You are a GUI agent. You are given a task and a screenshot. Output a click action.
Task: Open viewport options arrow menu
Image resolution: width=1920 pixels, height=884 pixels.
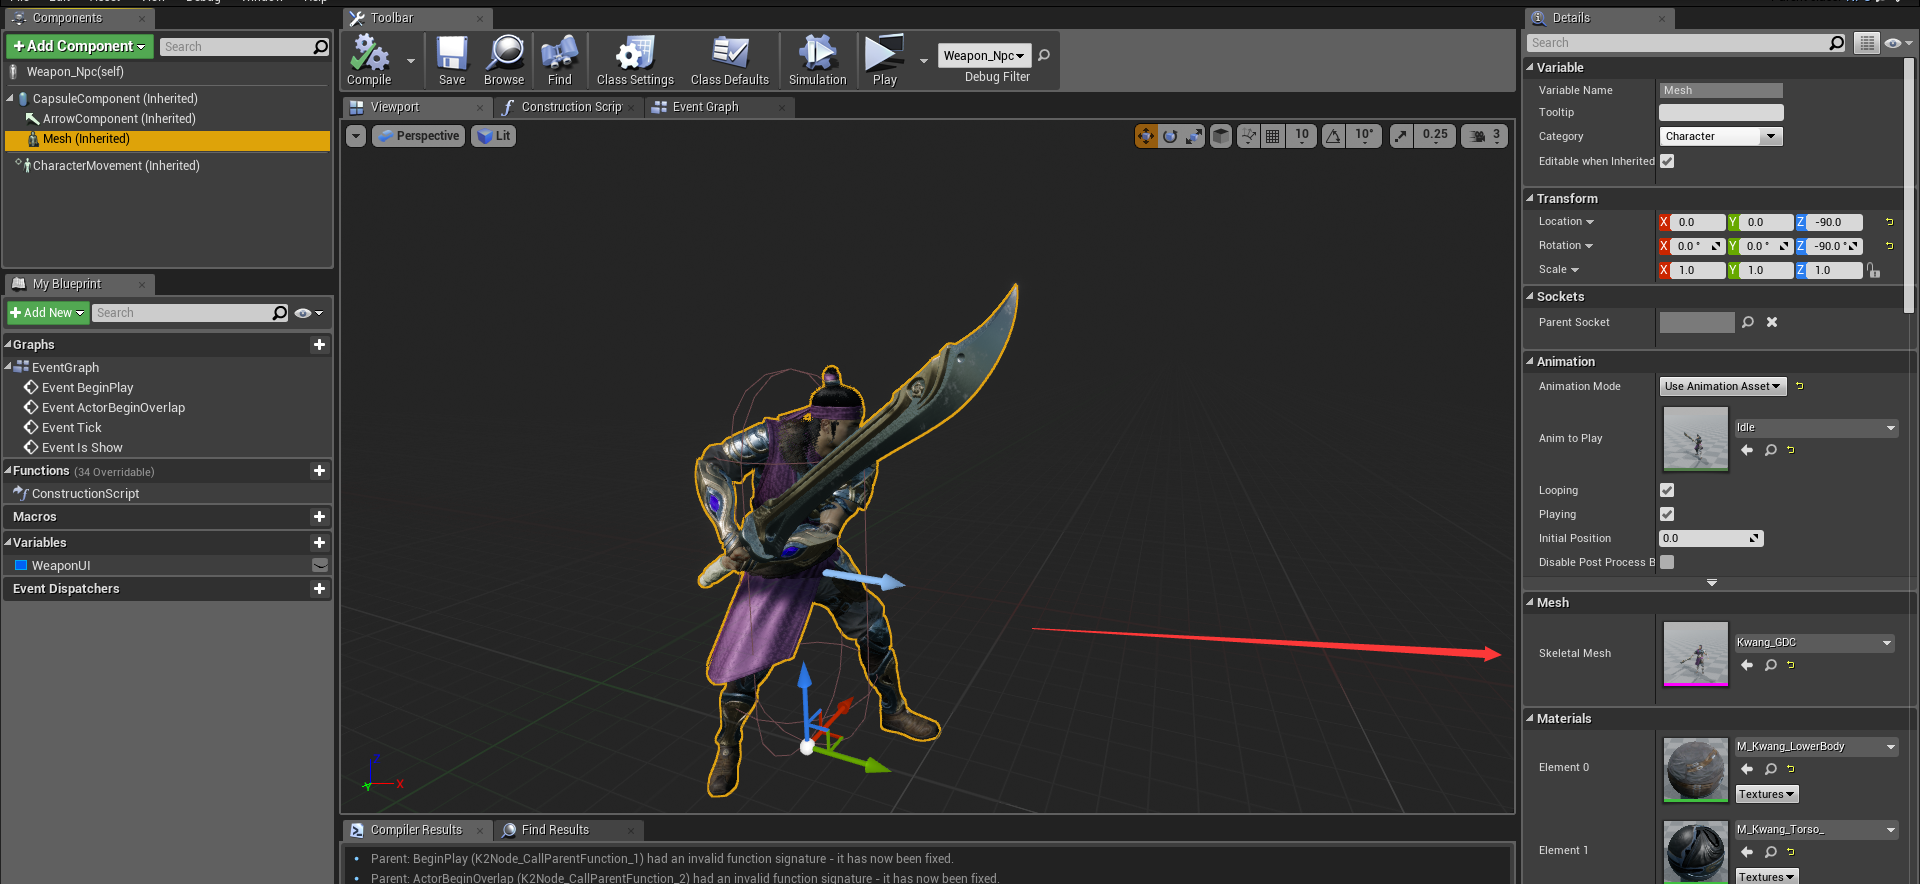pos(356,136)
